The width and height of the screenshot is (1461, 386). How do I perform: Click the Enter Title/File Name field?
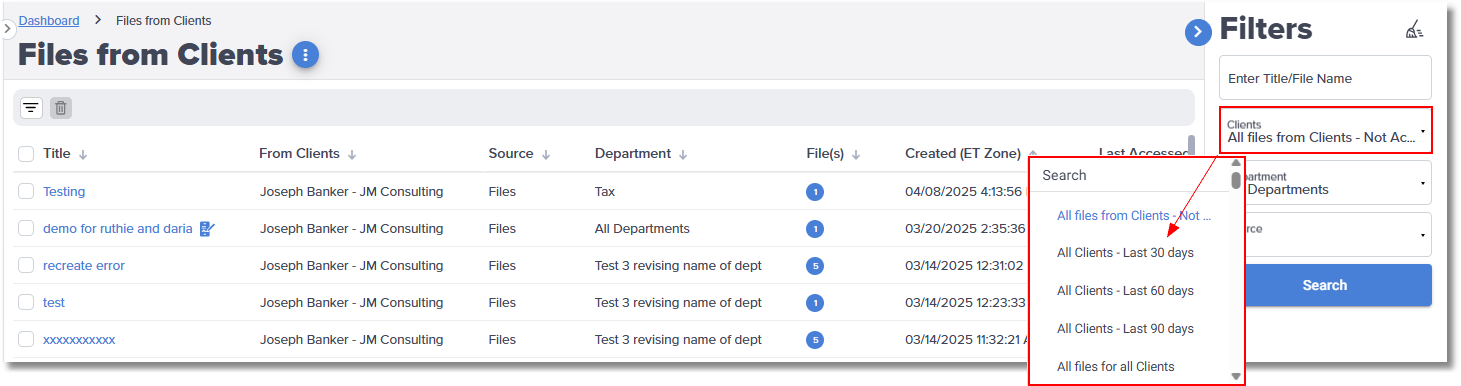pyautogui.click(x=1325, y=78)
